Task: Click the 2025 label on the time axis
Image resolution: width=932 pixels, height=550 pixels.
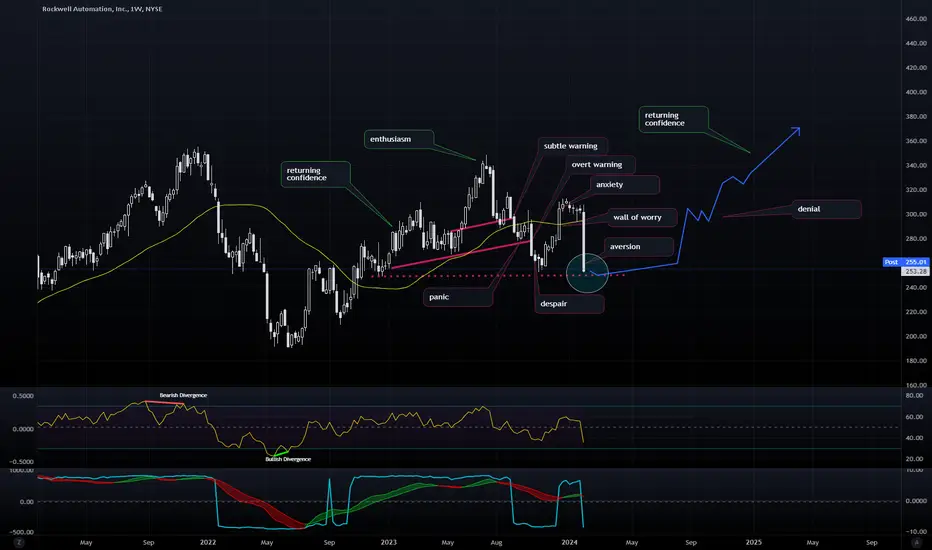Action: (x=754, y=542)
